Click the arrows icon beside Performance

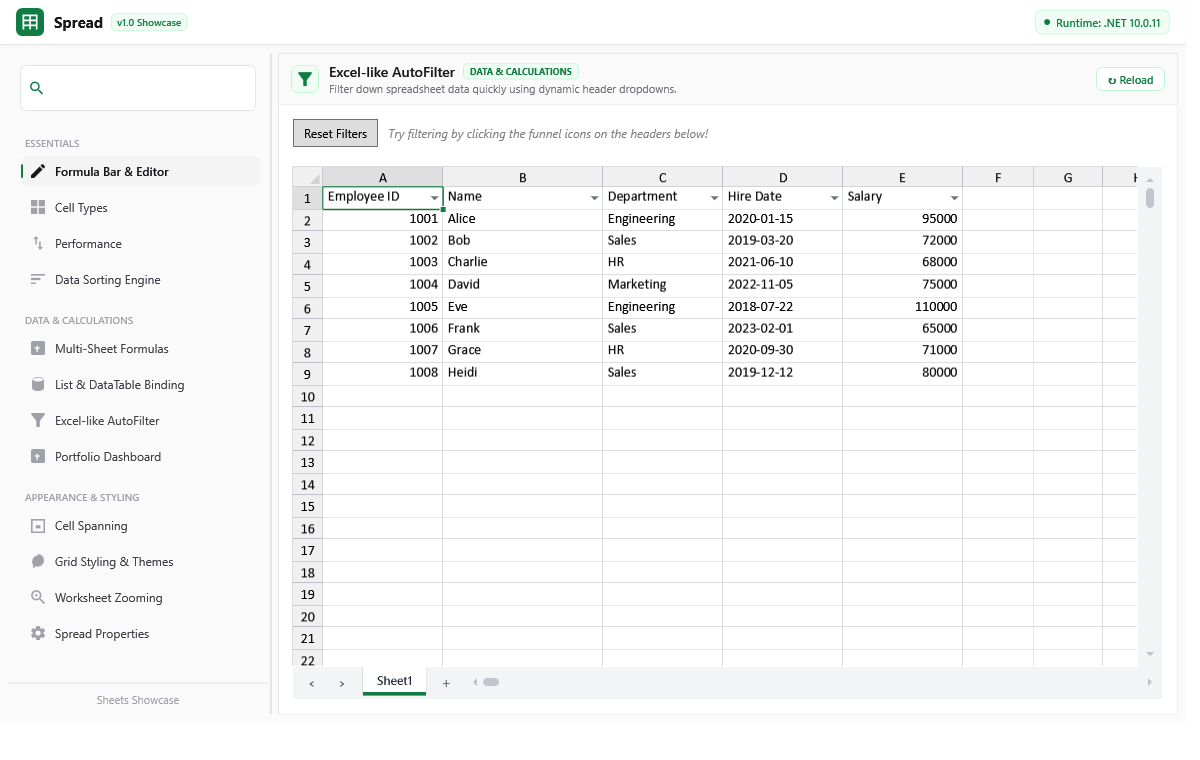[x=38, y=244]
